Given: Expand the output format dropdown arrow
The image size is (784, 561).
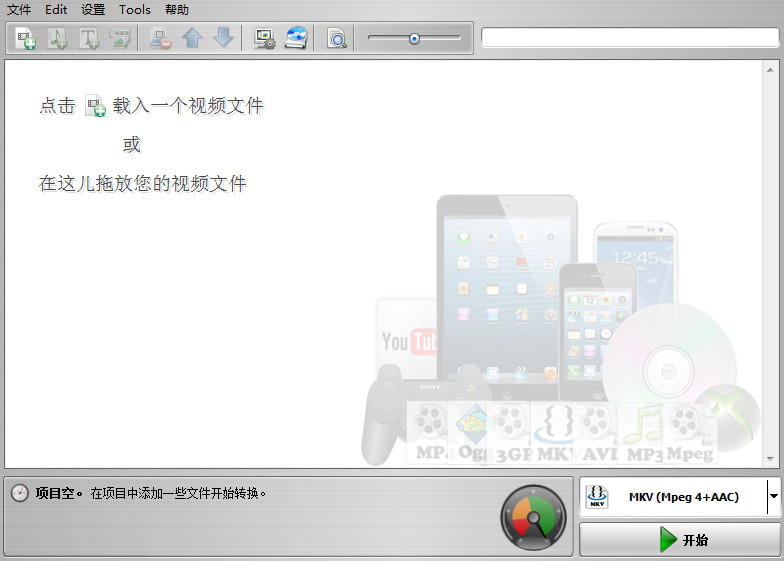Looking at the screenshot, I should pos(773,496).
